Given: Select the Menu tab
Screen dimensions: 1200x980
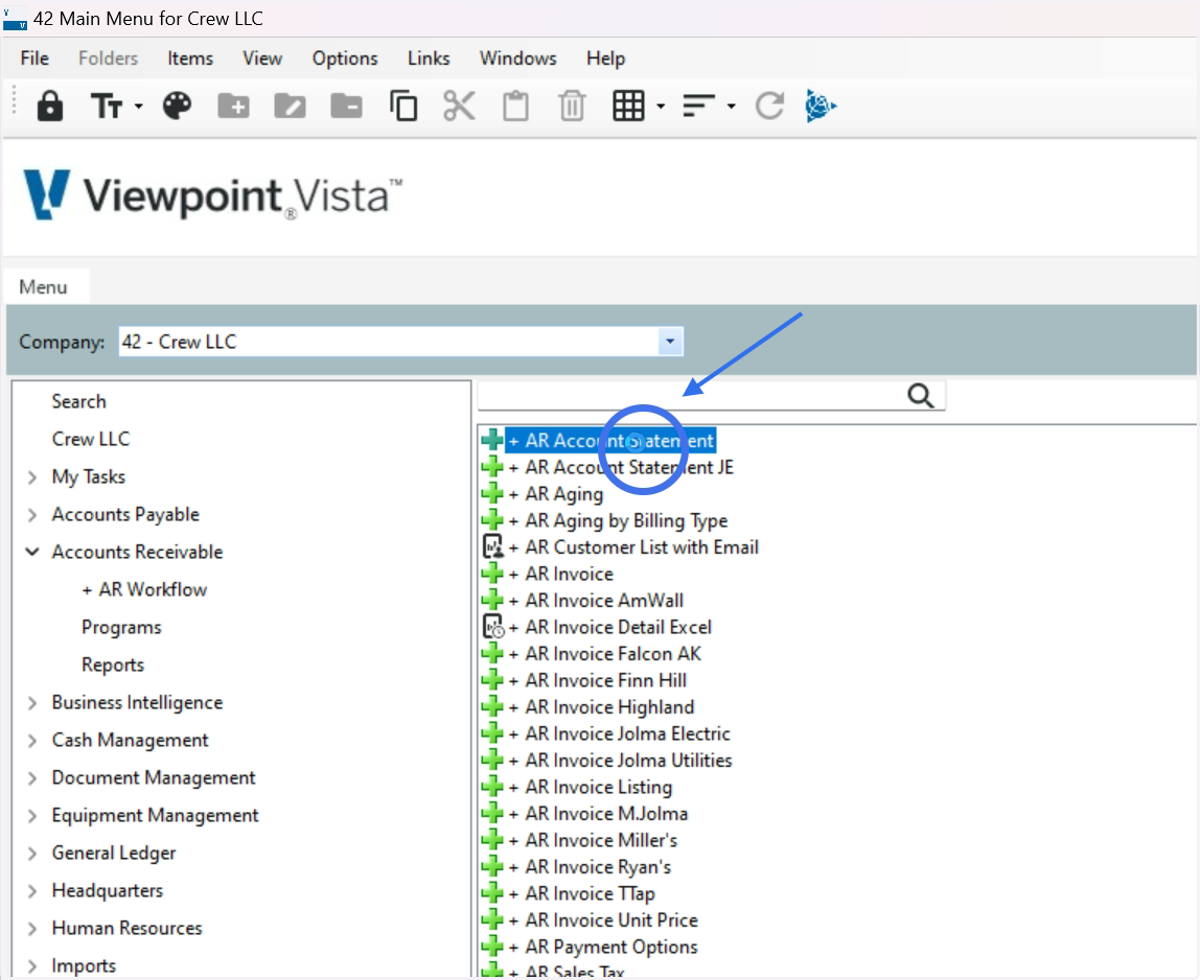Looking at the screenshot, I should point(44,287).
